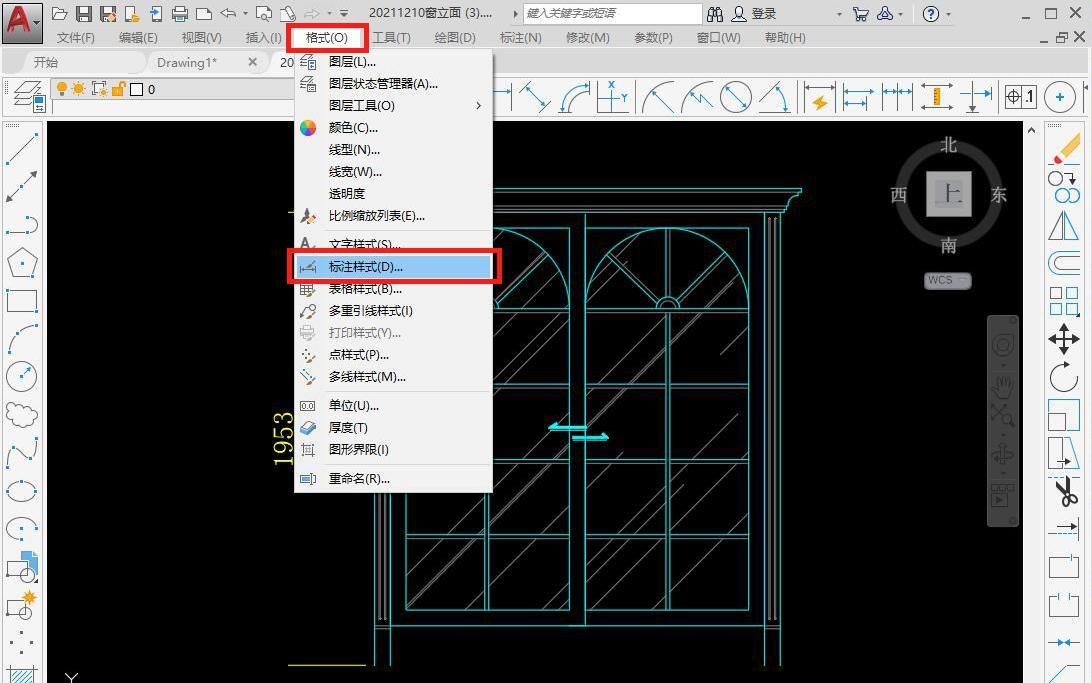1092x683 pixels.
Task: Click the layer 0 color swatch
Action: pos(136,89)
